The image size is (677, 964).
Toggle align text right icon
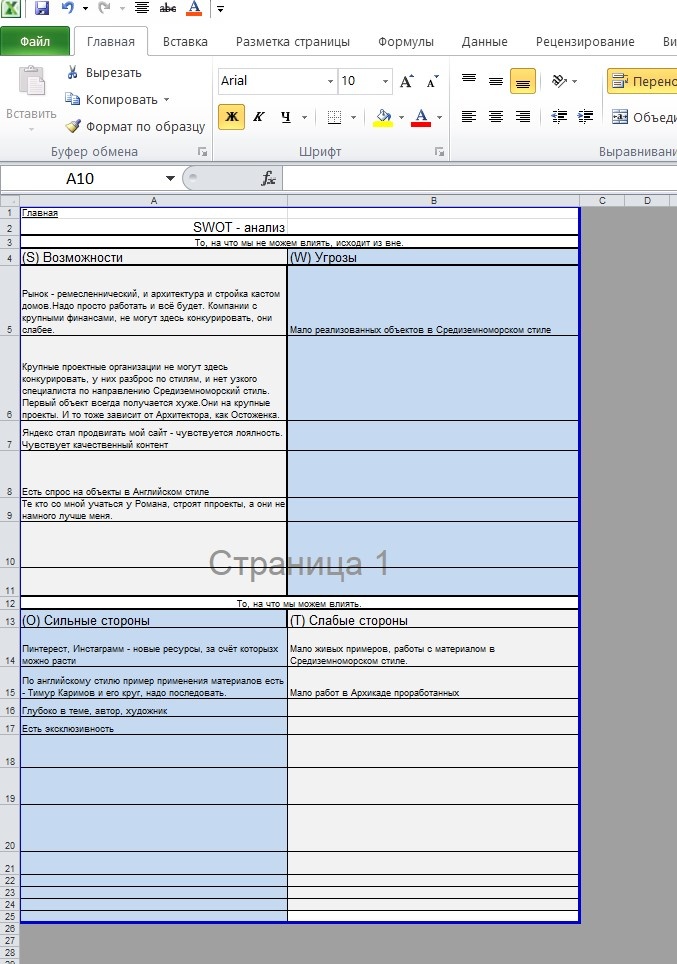pyautogui.click(x=523, y=117)
